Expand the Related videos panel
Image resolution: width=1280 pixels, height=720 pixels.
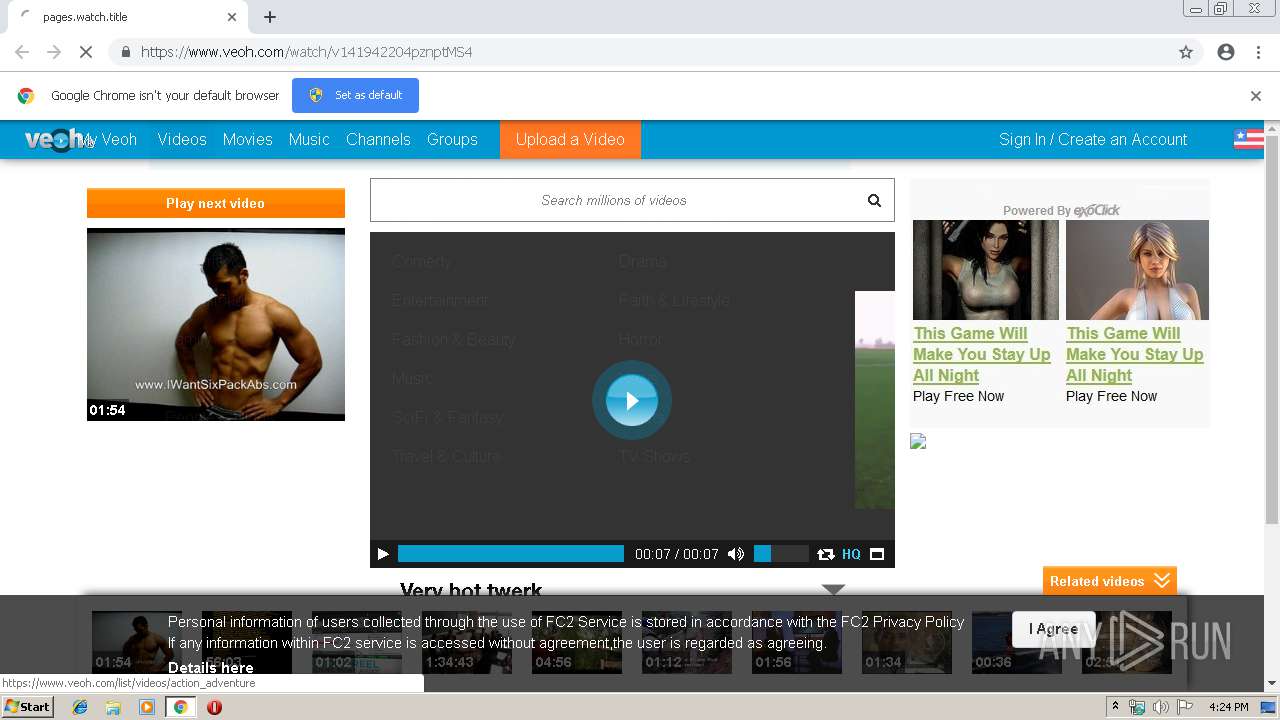click(1110, 581)
